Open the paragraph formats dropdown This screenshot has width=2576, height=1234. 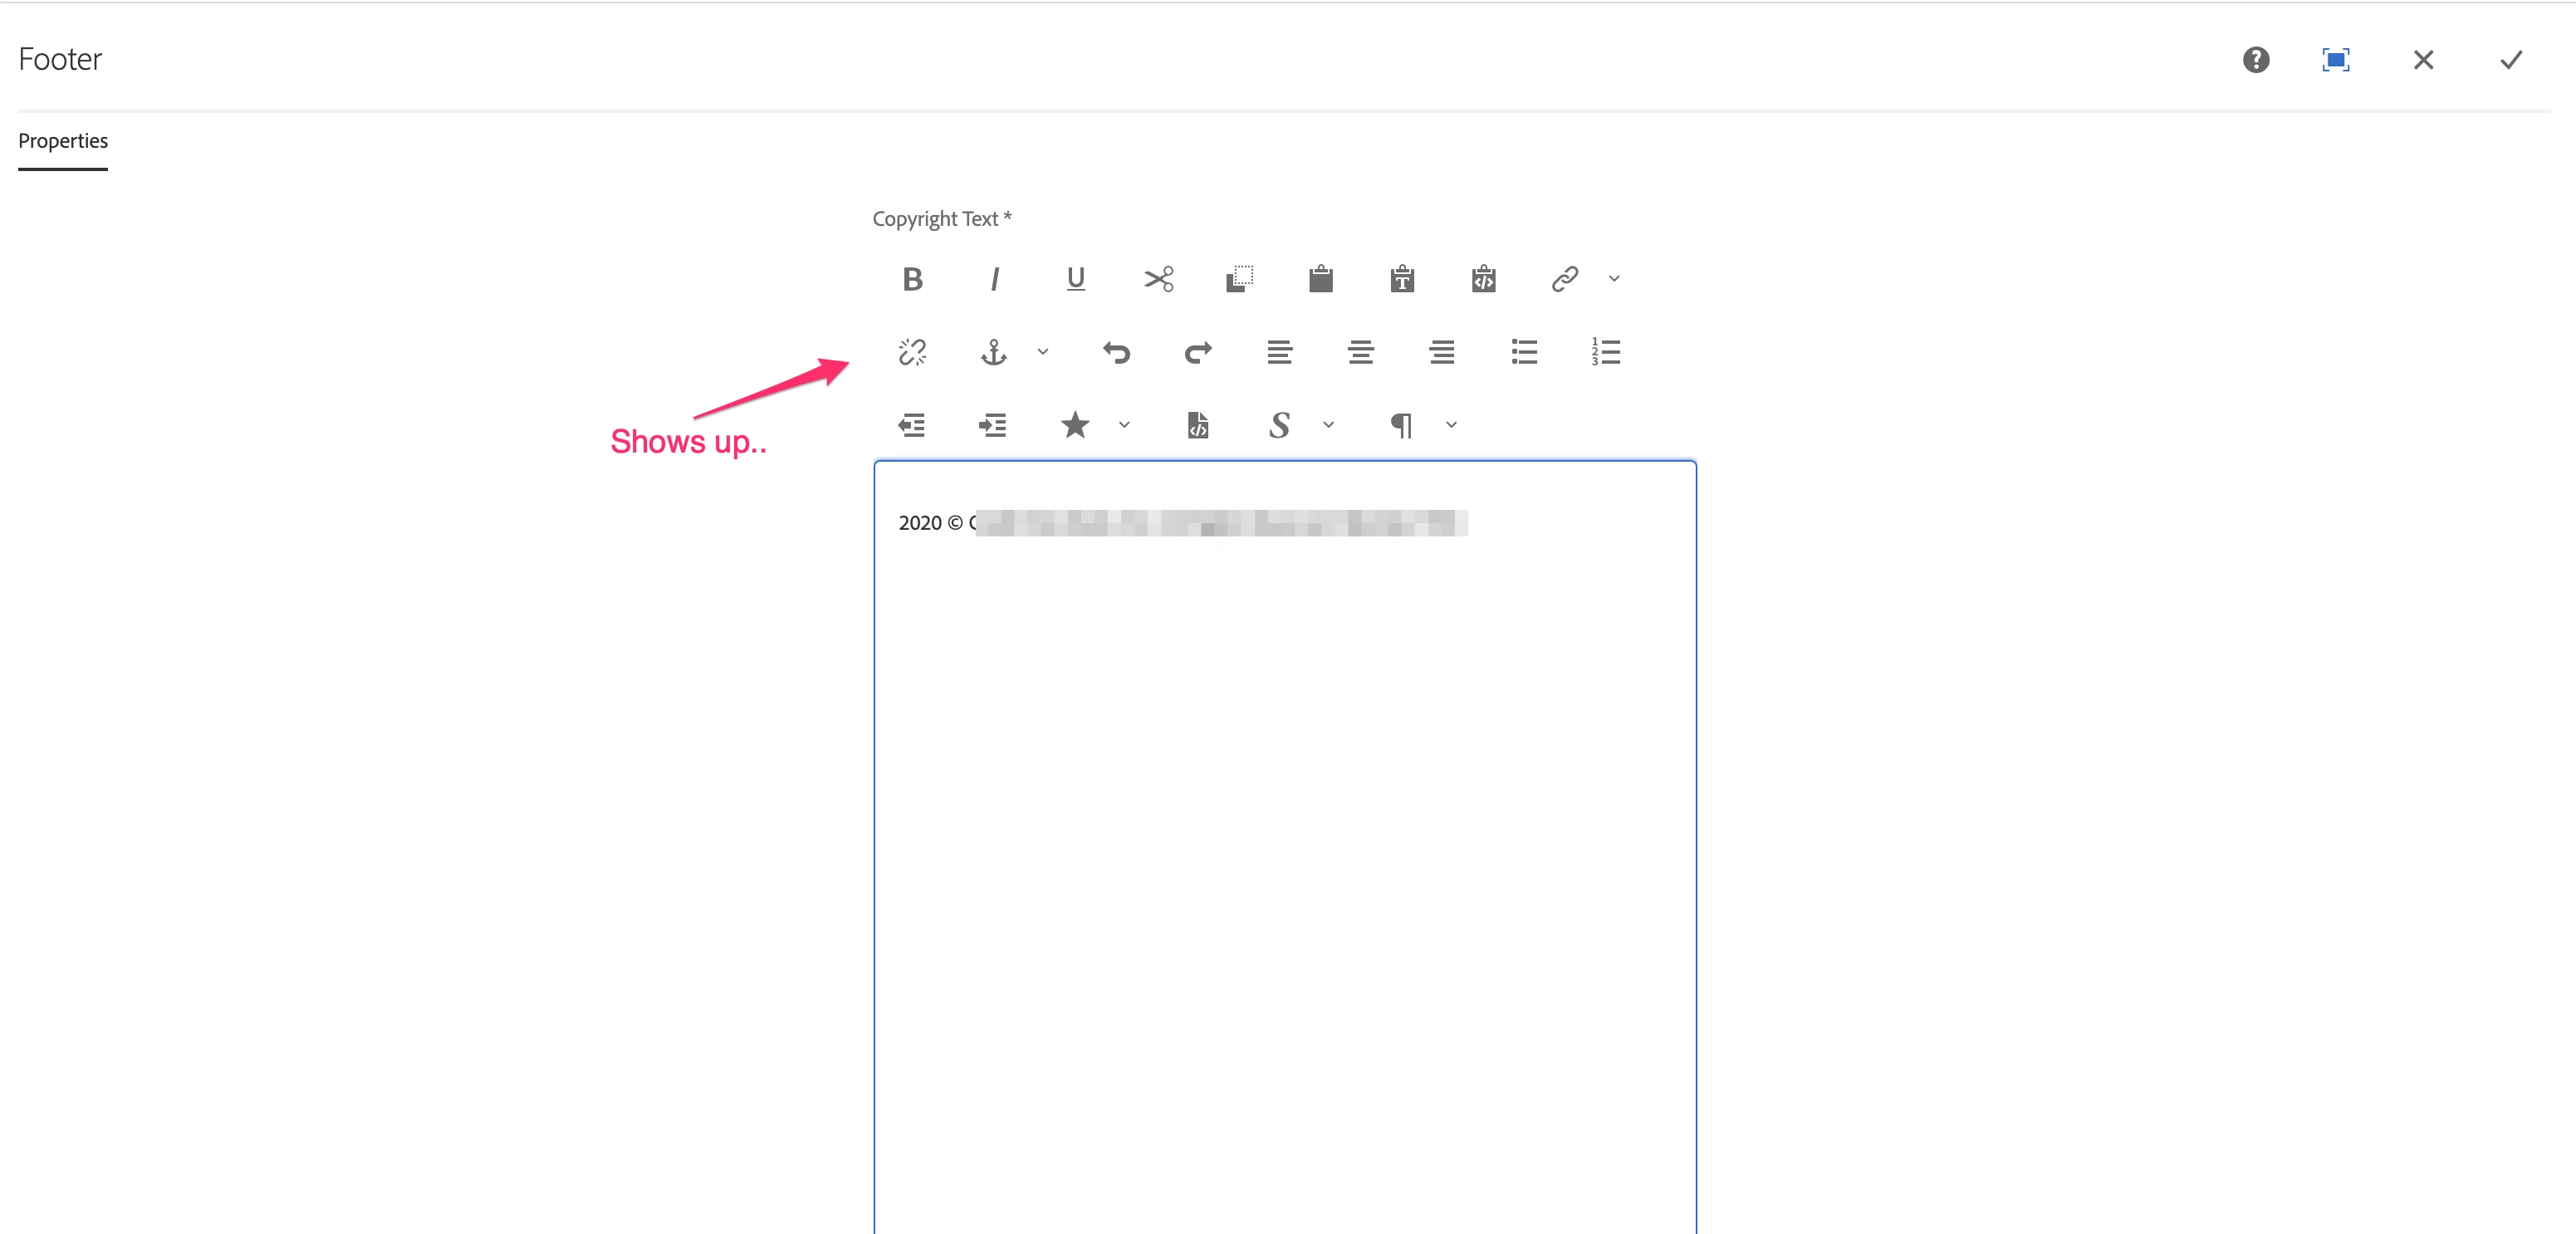(1451, 425)
